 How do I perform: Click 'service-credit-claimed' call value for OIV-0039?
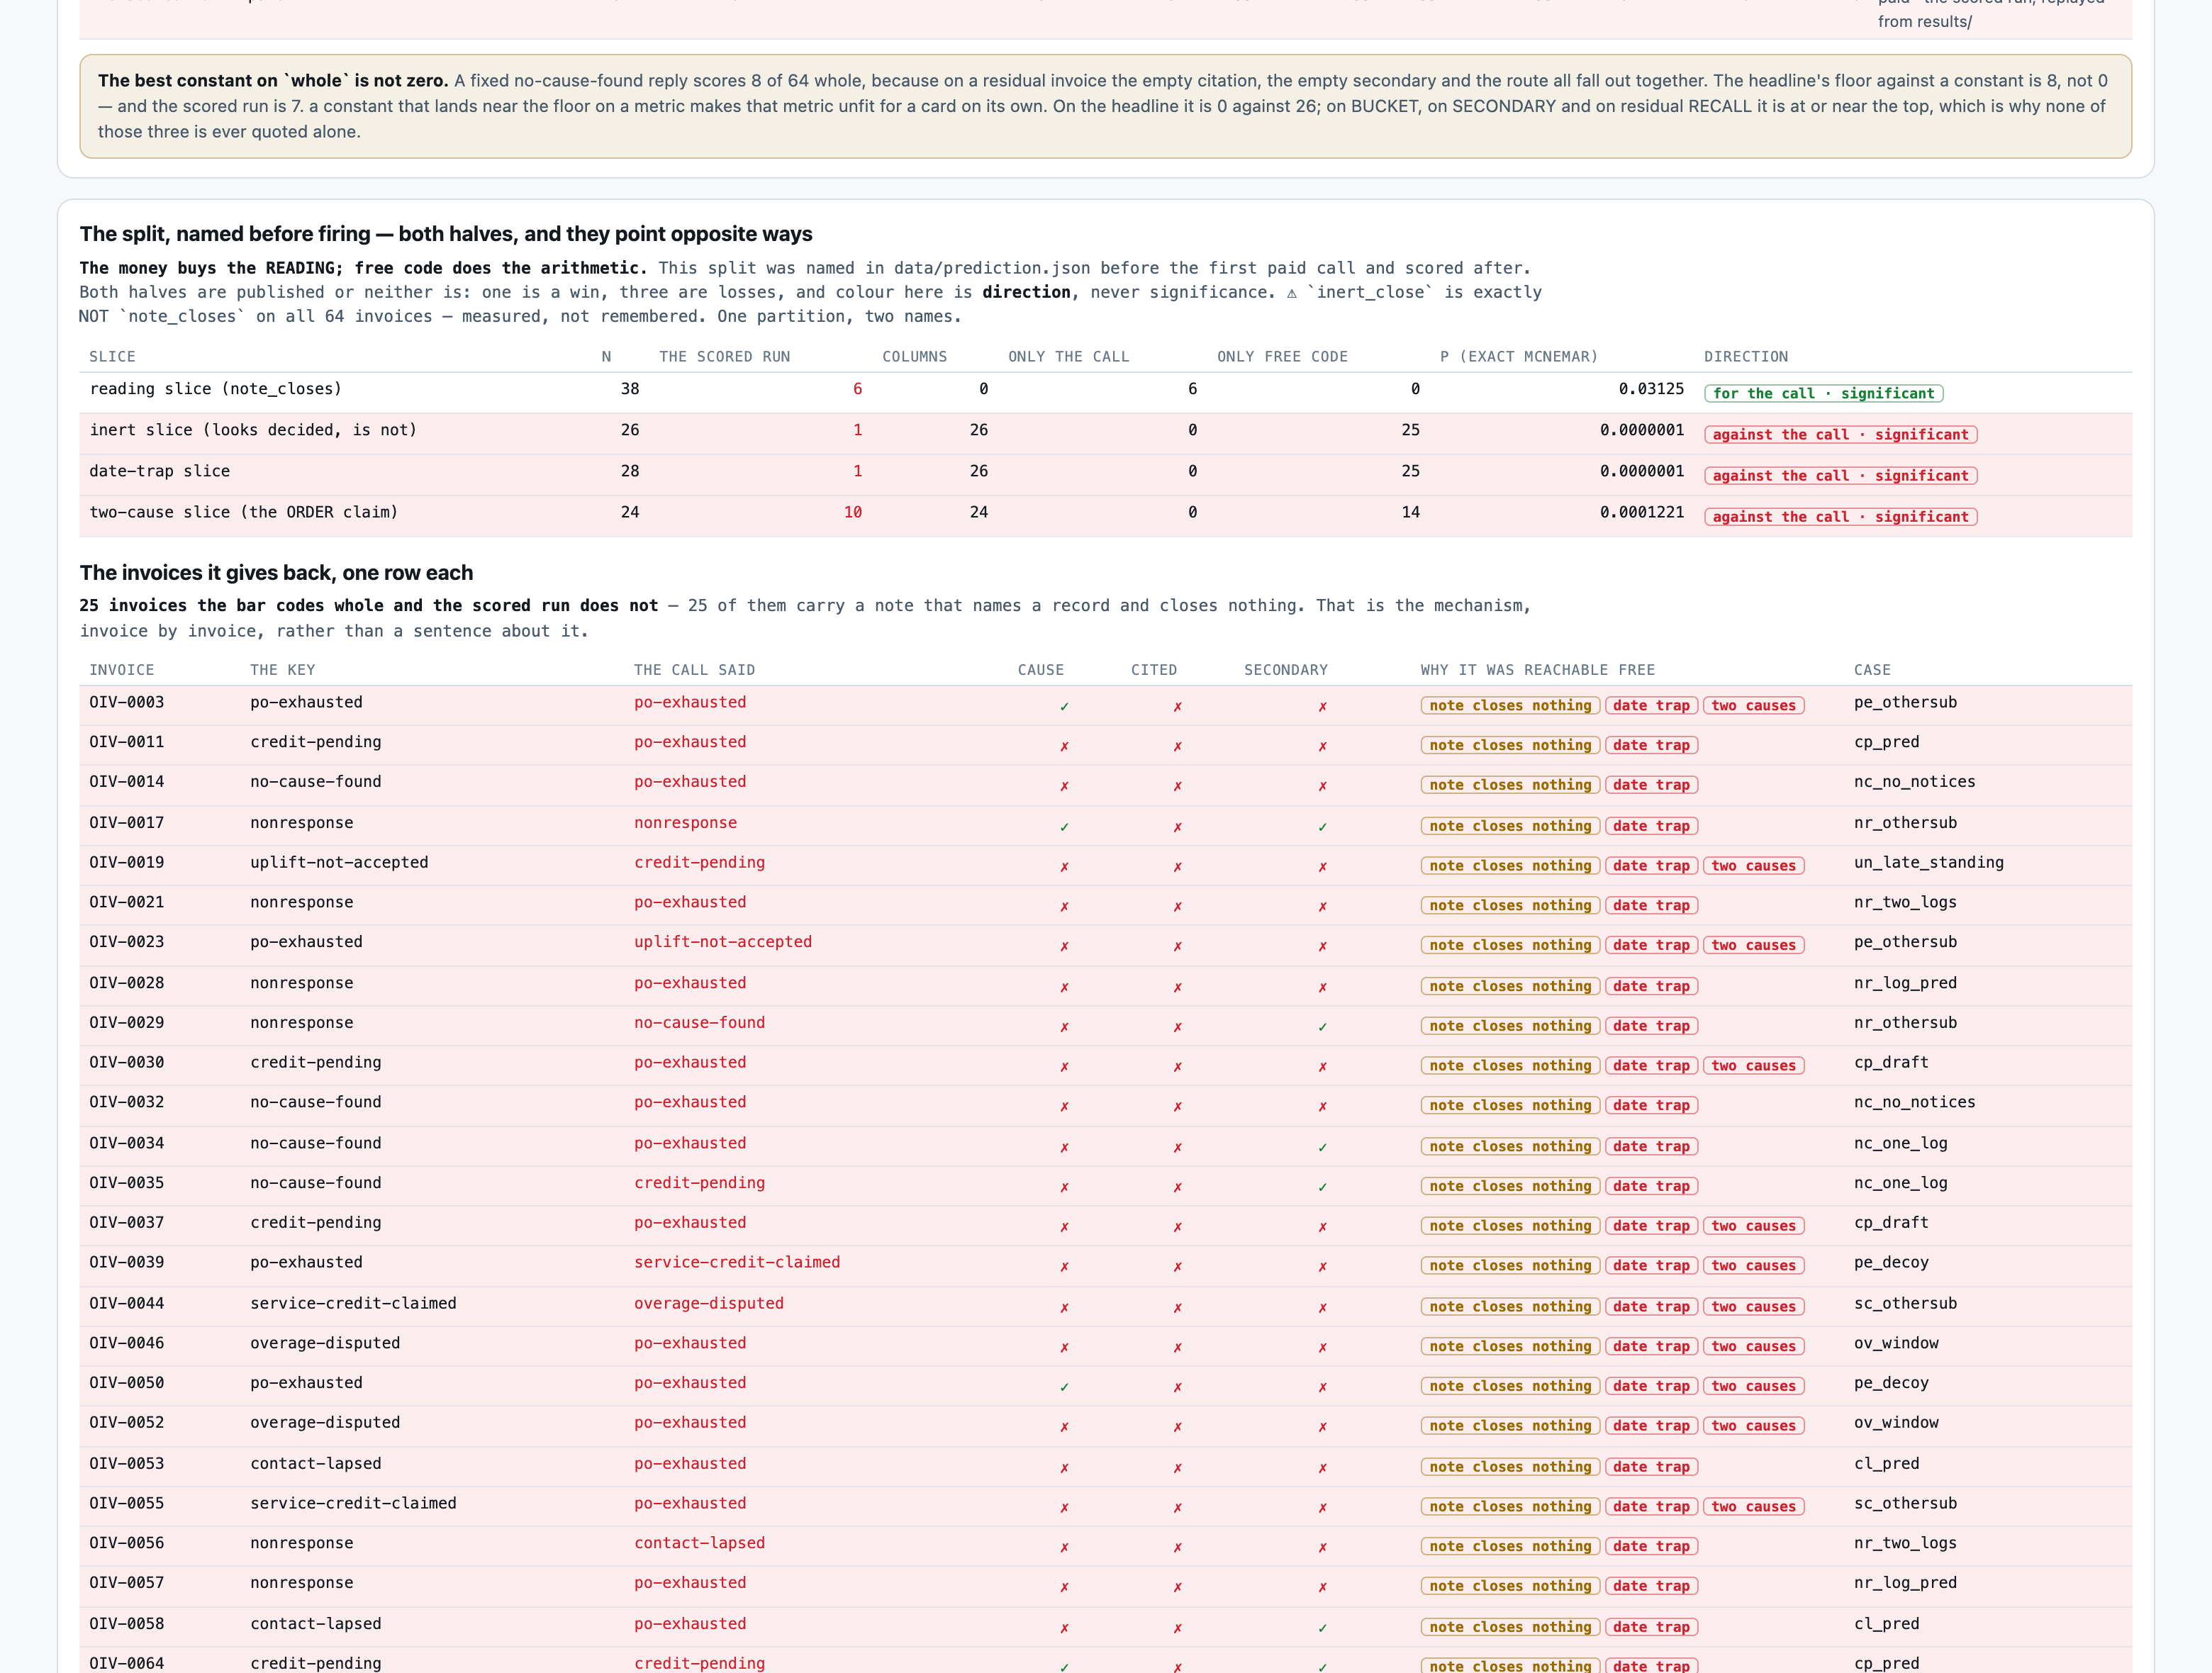(737, 1262)
